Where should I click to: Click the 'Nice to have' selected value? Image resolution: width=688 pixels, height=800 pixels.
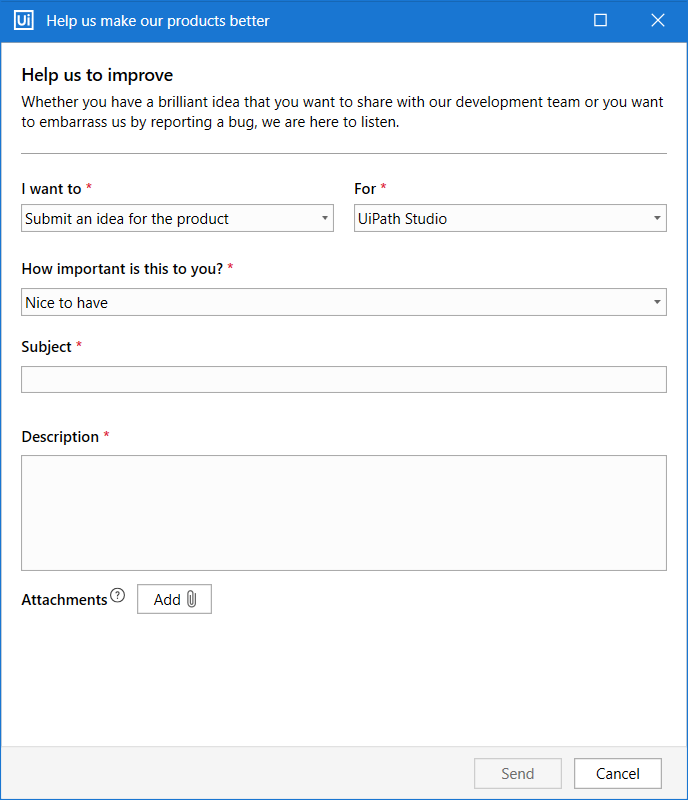[67, 302]
